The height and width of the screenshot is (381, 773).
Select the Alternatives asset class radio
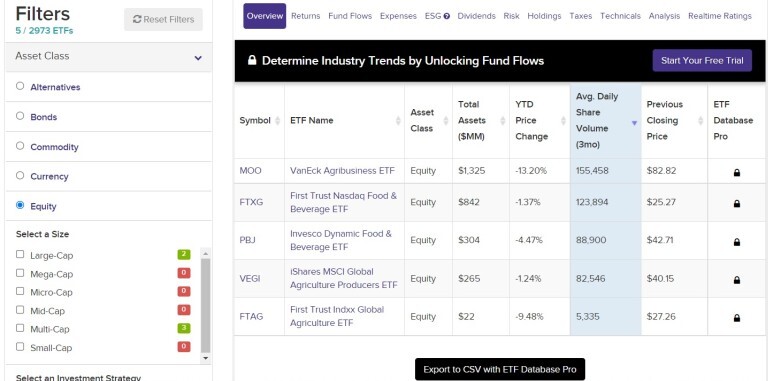tap(20, 86)
